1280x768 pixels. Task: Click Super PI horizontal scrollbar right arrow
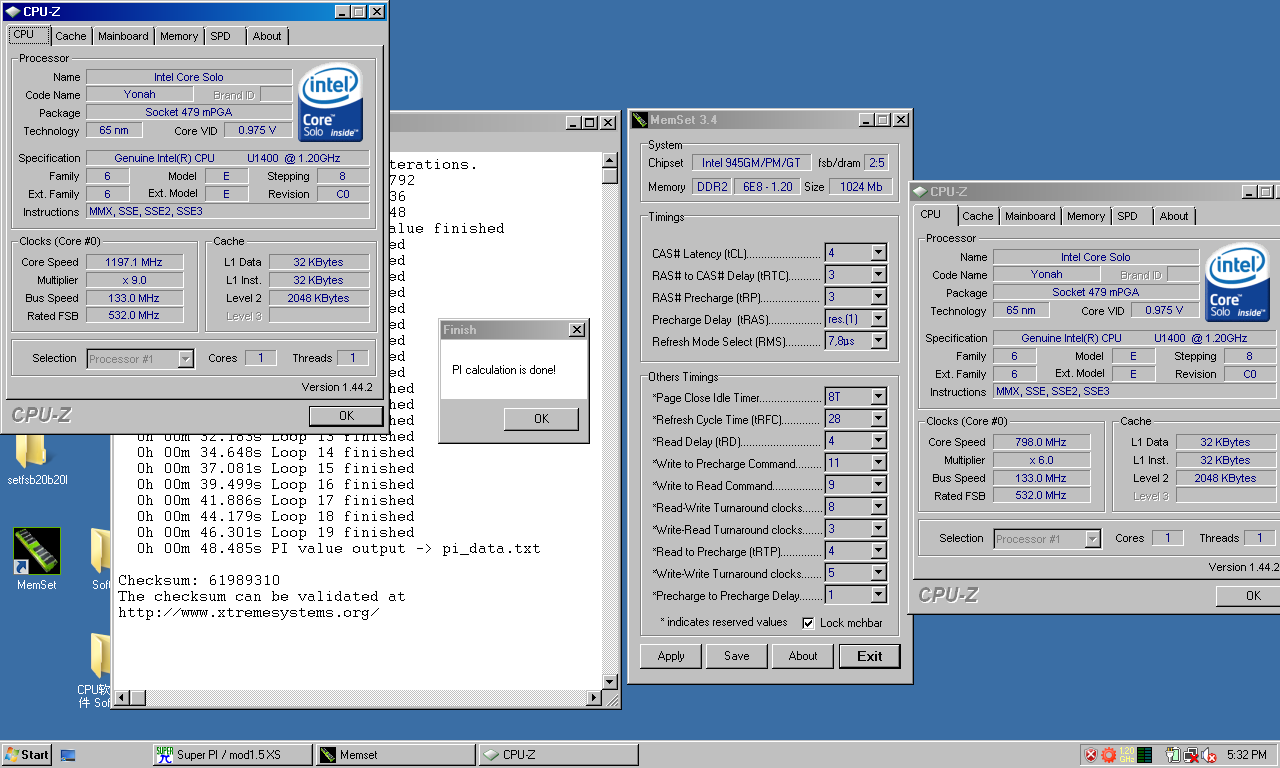pyautogui.click(x=594, y=698)
